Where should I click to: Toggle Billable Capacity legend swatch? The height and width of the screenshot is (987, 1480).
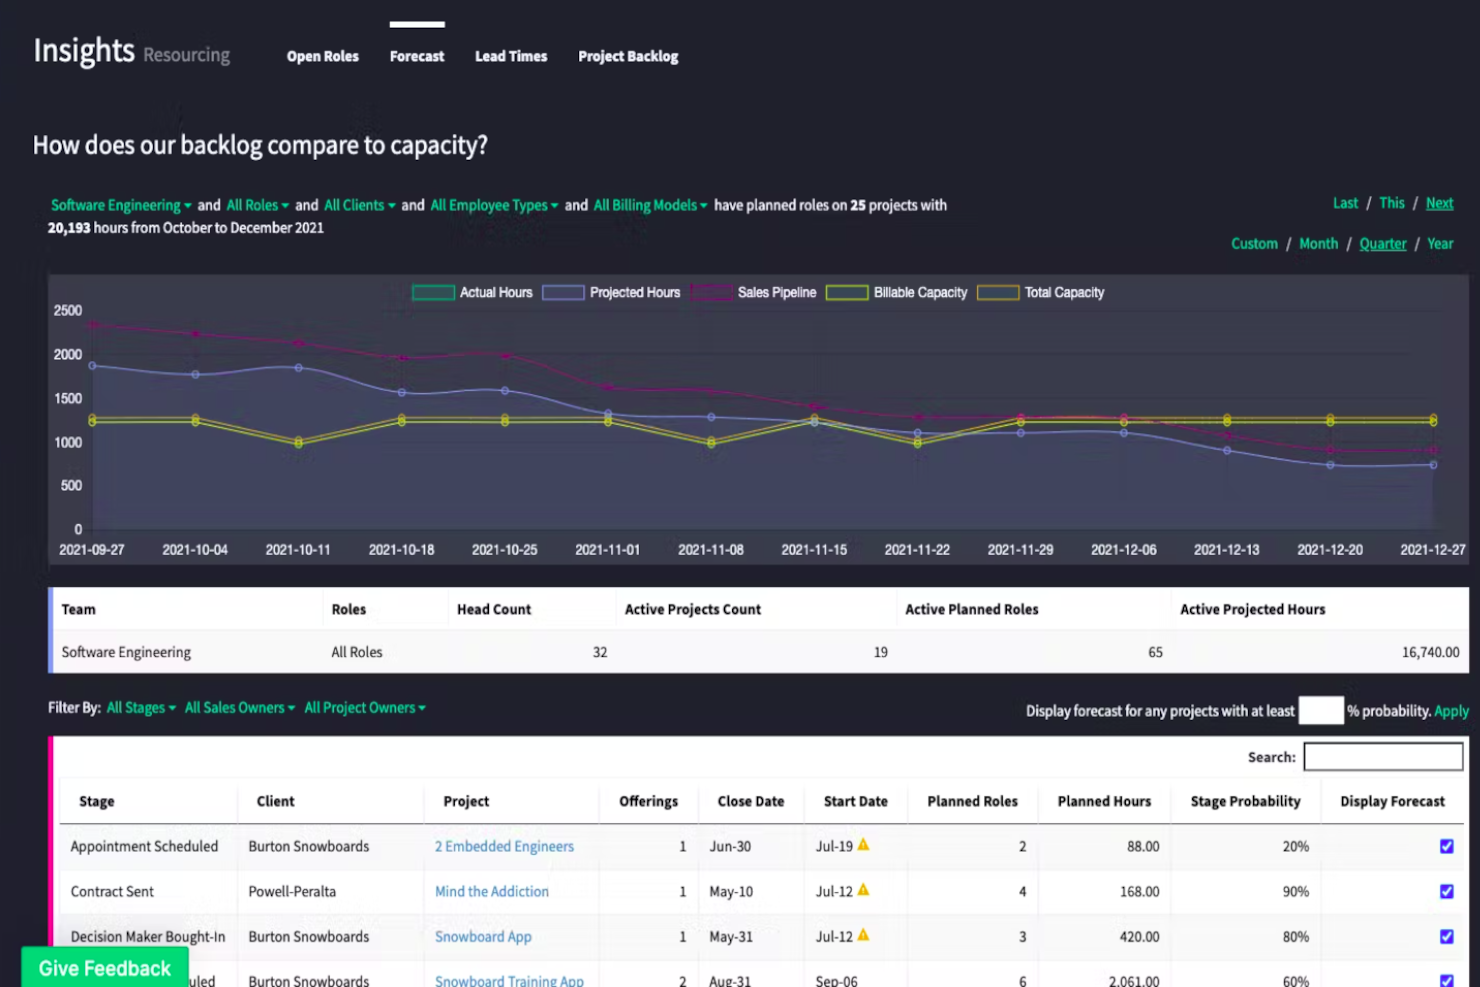click(x=847, y=292)
